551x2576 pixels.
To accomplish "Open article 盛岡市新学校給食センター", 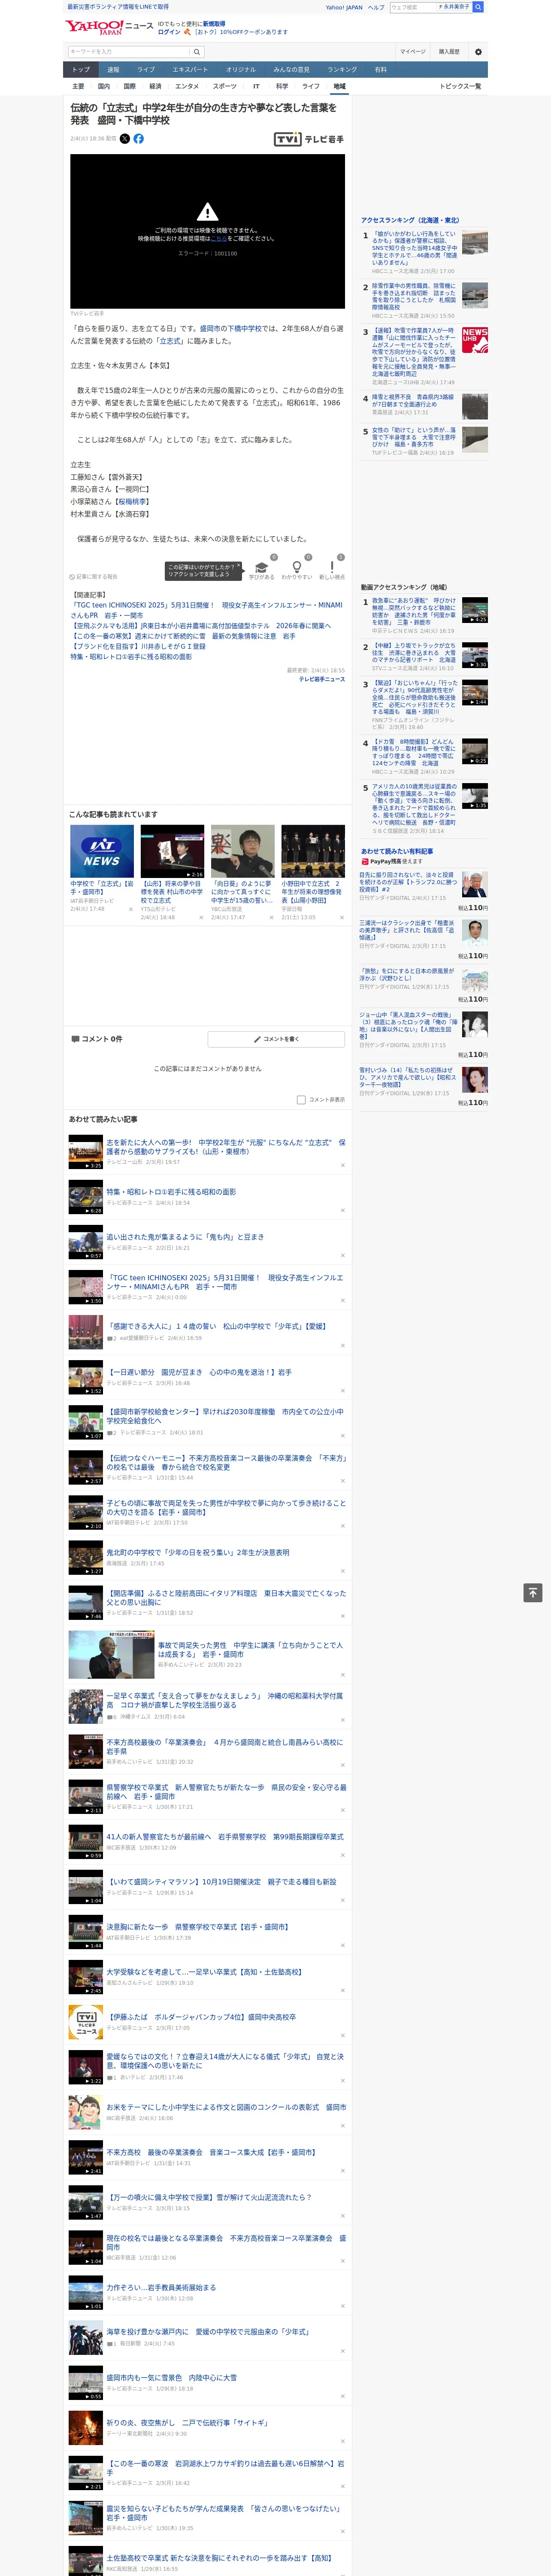I will [225, 1416].
